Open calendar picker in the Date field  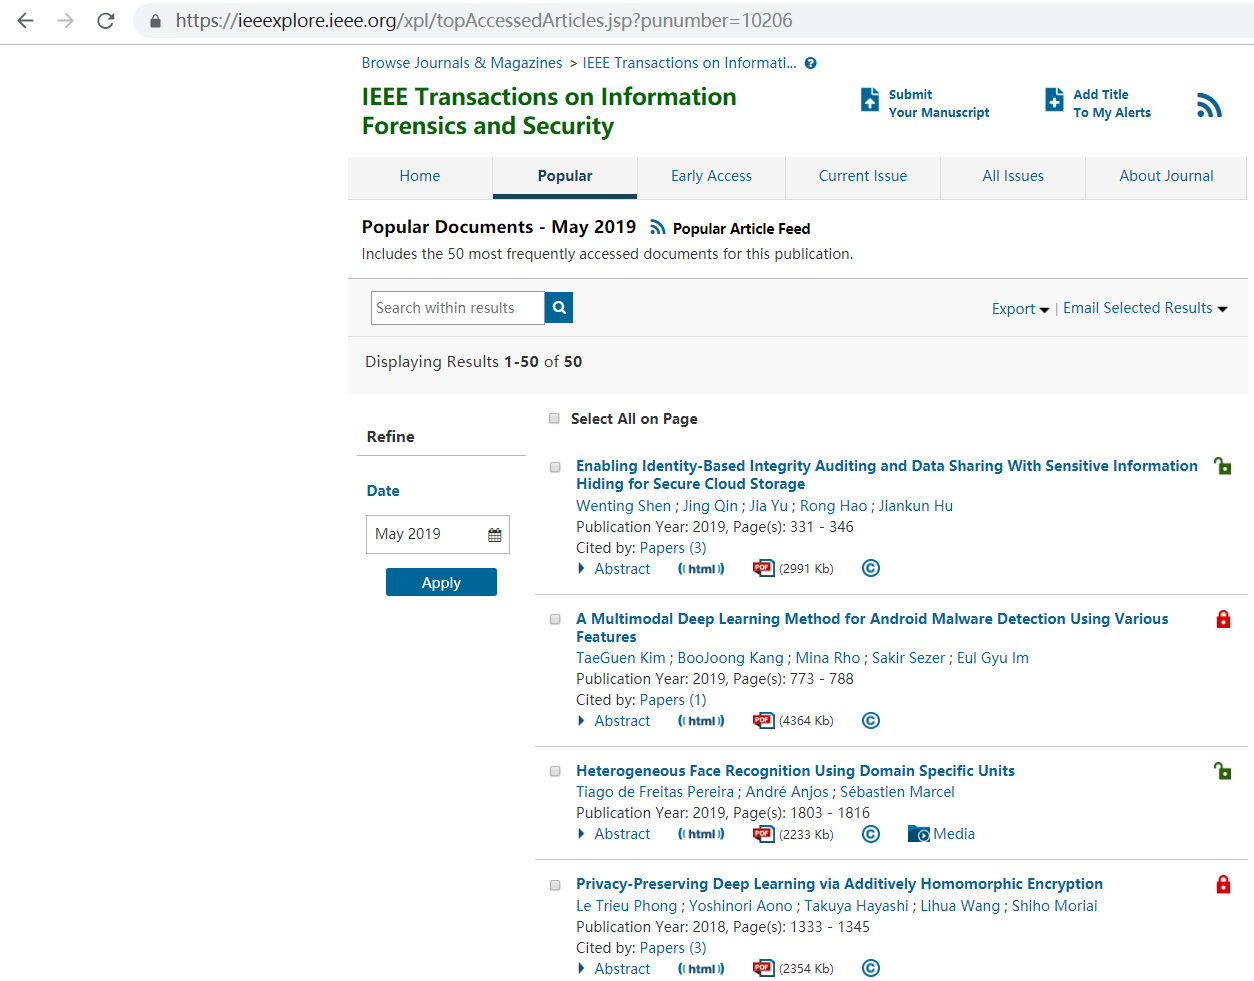click(494, 535)
